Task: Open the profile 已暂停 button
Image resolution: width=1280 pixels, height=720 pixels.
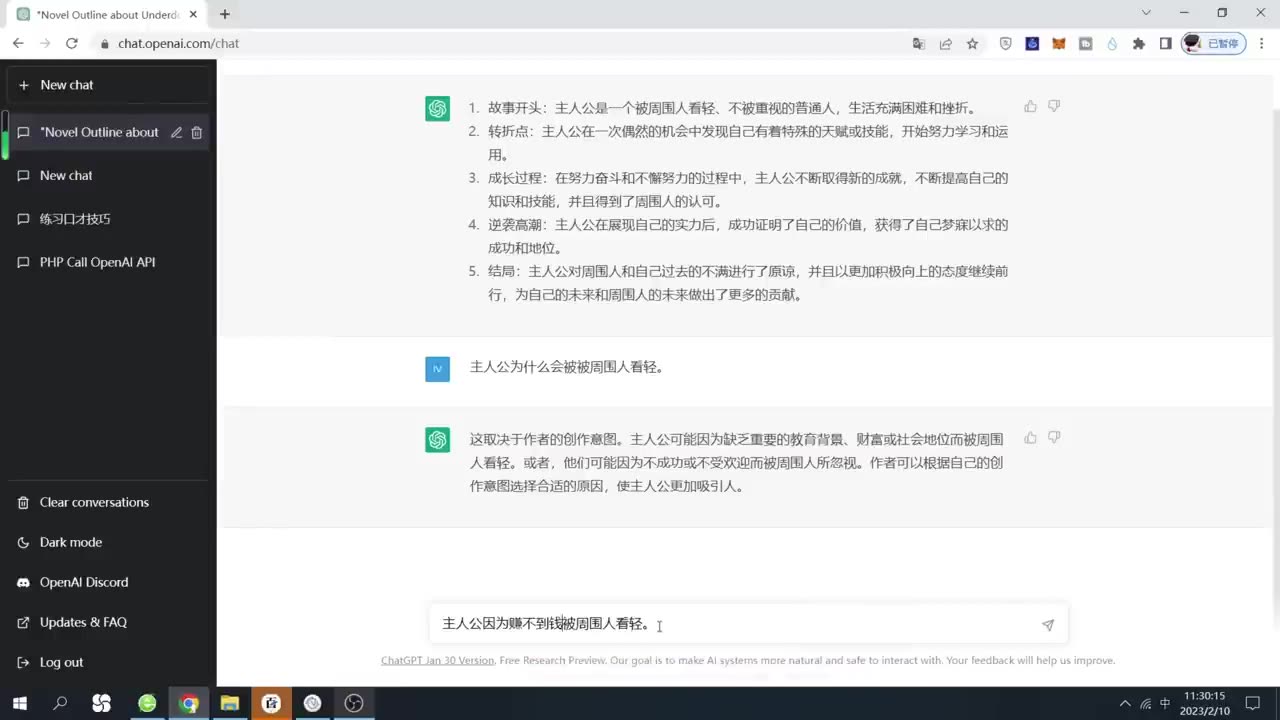Action: tap(1213, 43)
